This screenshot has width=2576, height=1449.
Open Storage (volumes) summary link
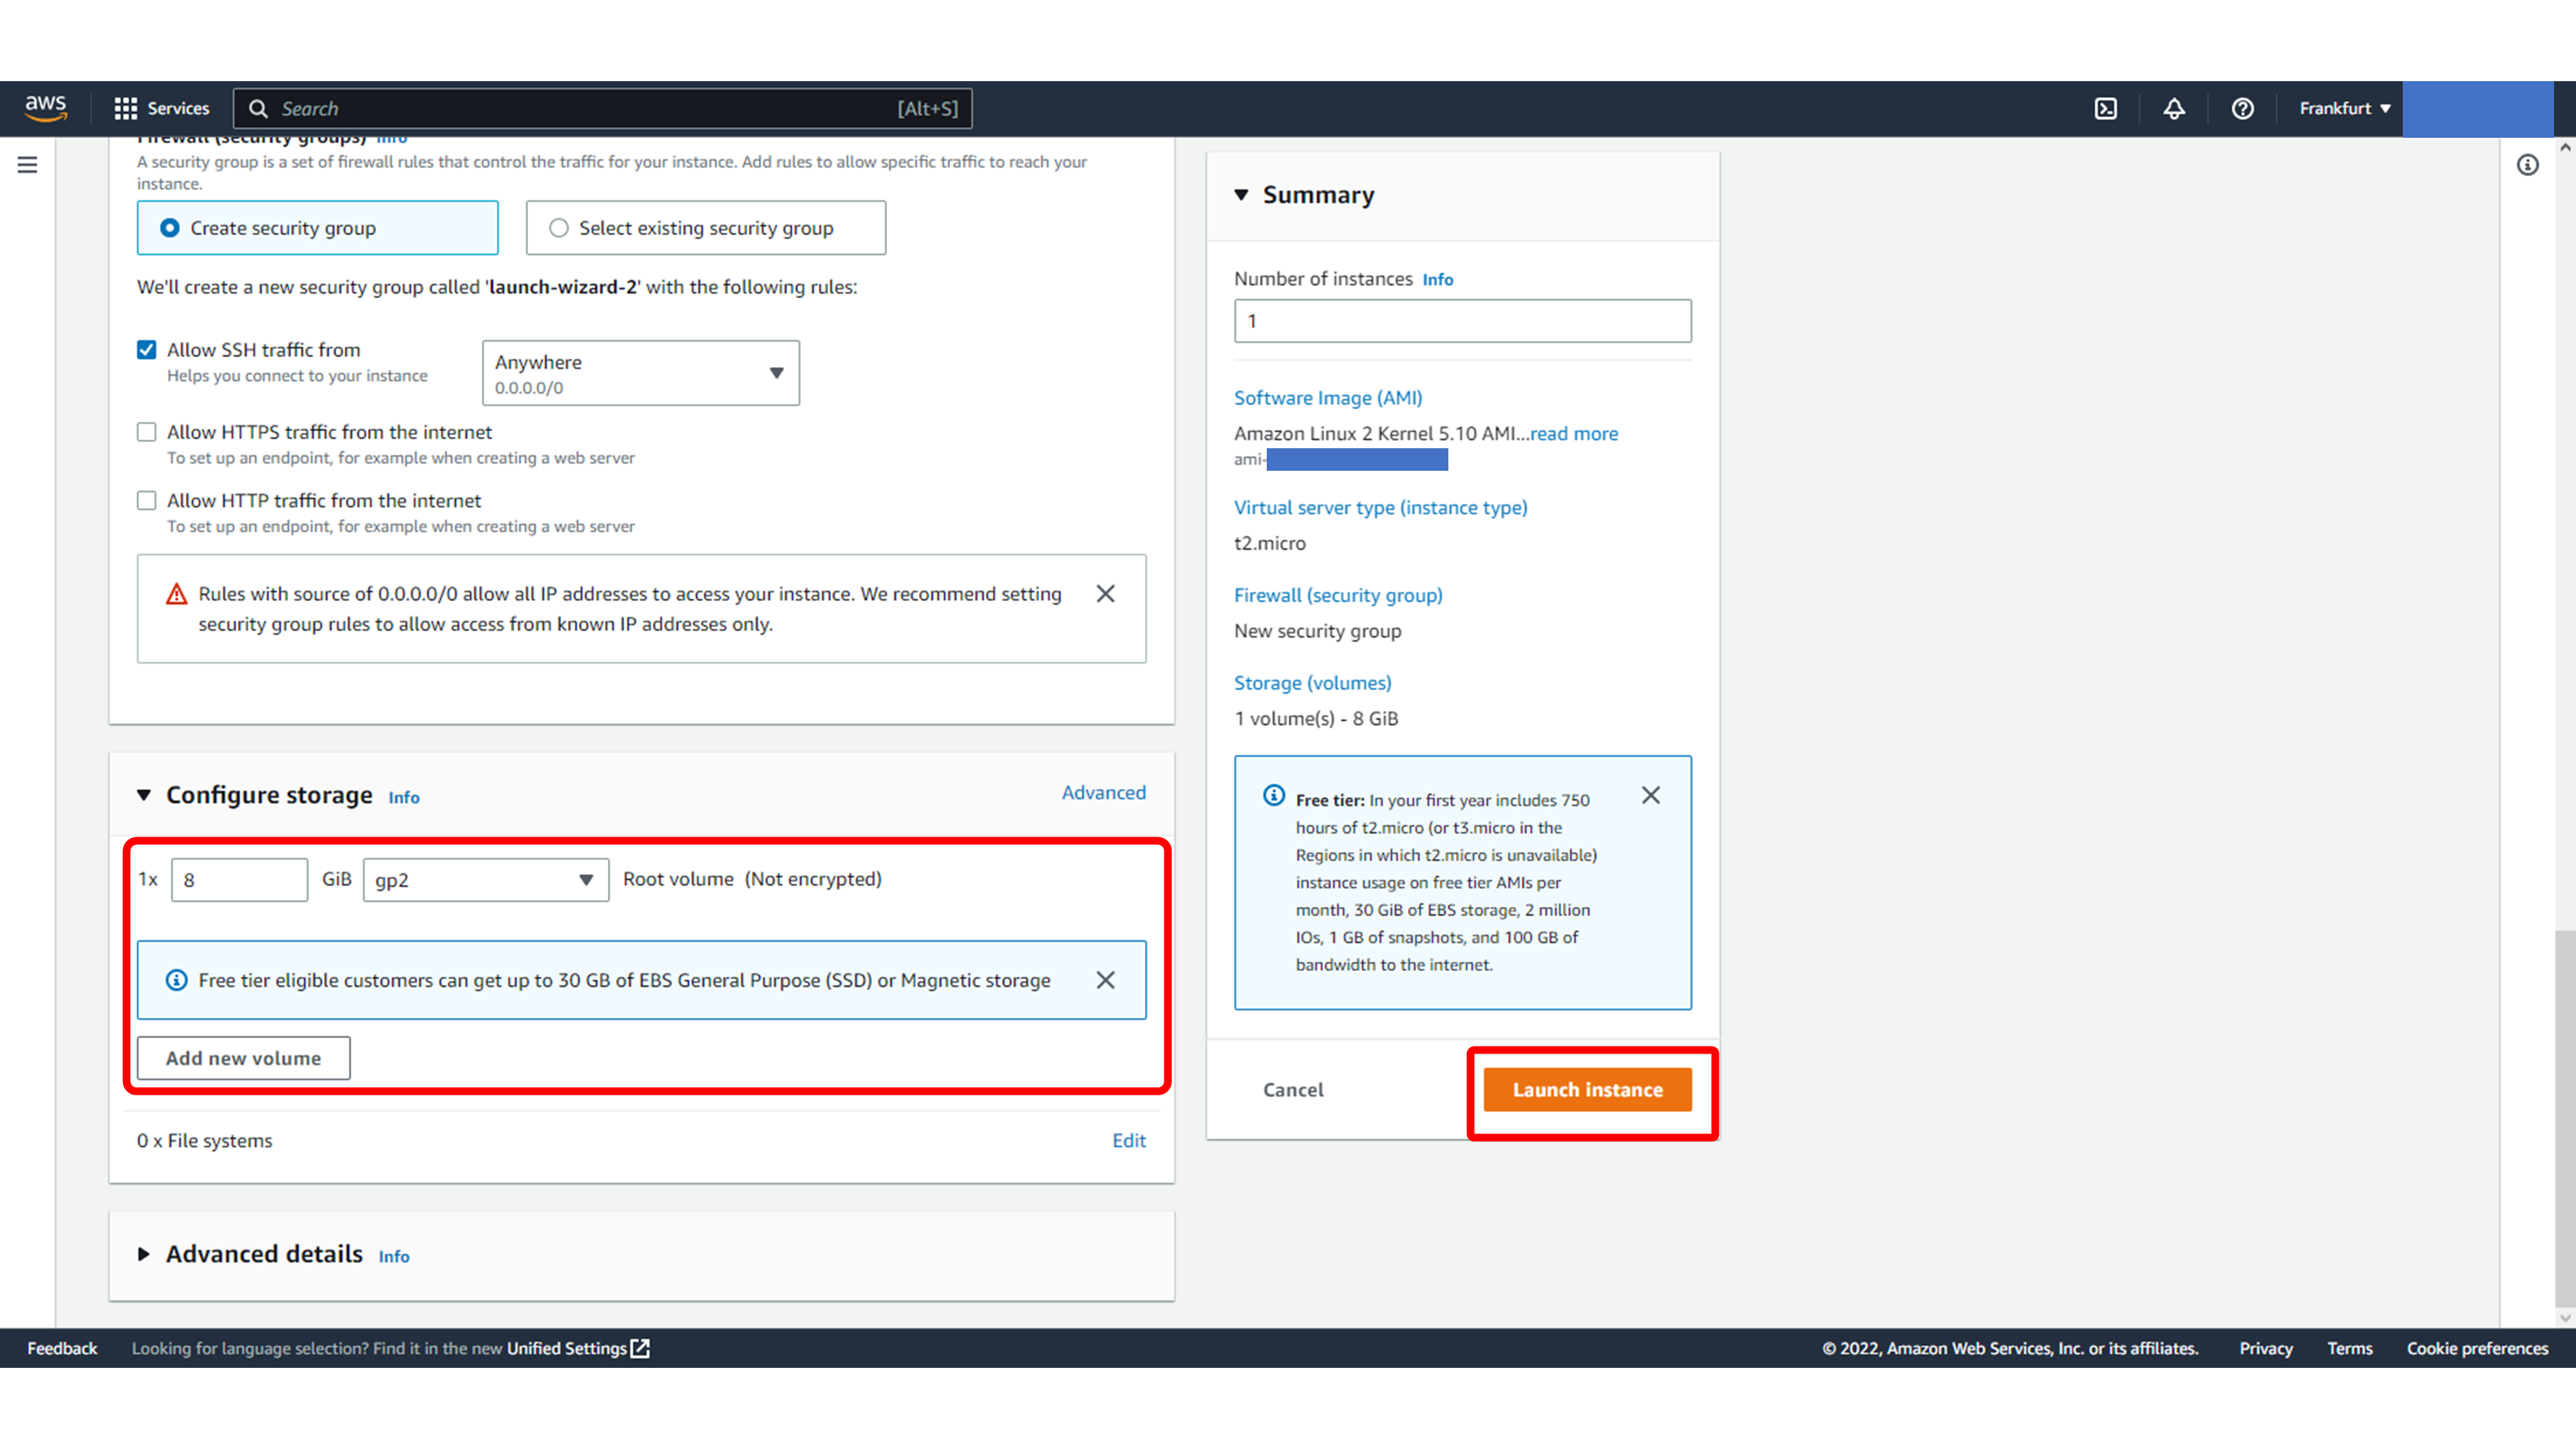tap(1312, 683)
